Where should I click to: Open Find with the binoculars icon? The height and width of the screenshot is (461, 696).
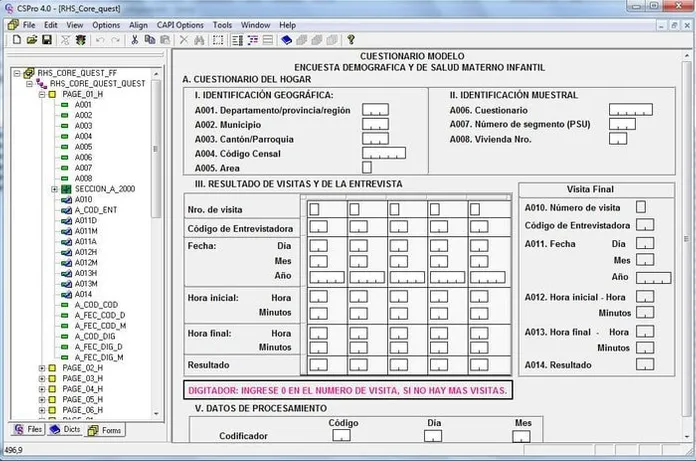[199, 40]
